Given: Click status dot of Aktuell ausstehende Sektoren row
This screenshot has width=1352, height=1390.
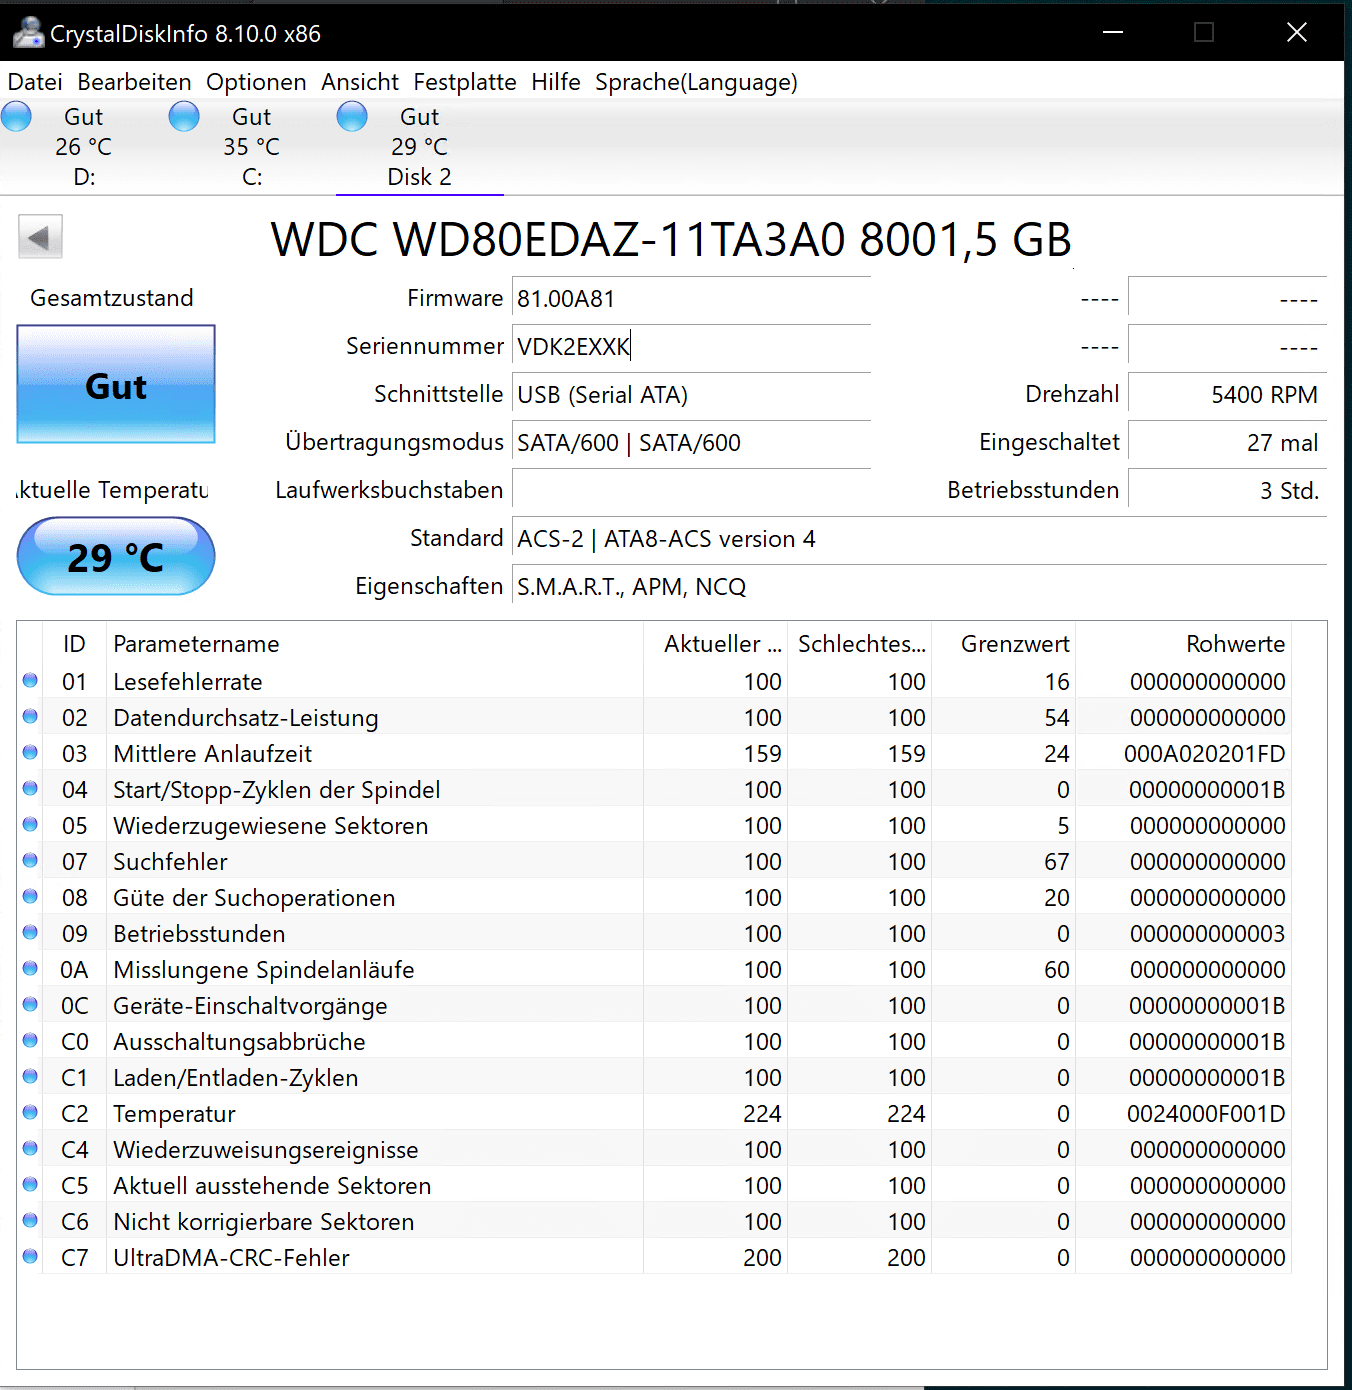Looking at the screenshot, I should click(x=30, y=1185).
